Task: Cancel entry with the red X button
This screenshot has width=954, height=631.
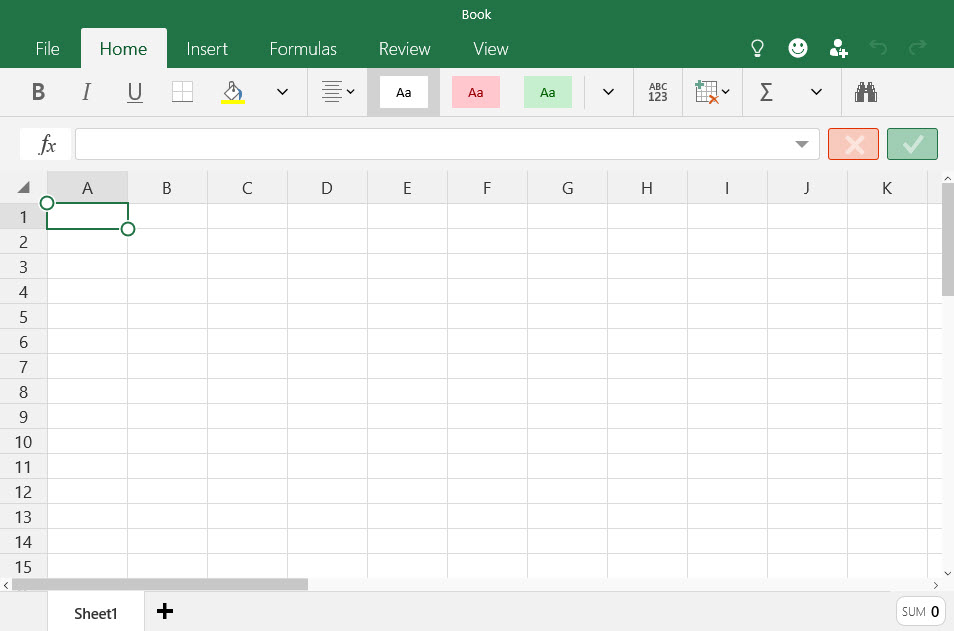Action: pos(853,144)
